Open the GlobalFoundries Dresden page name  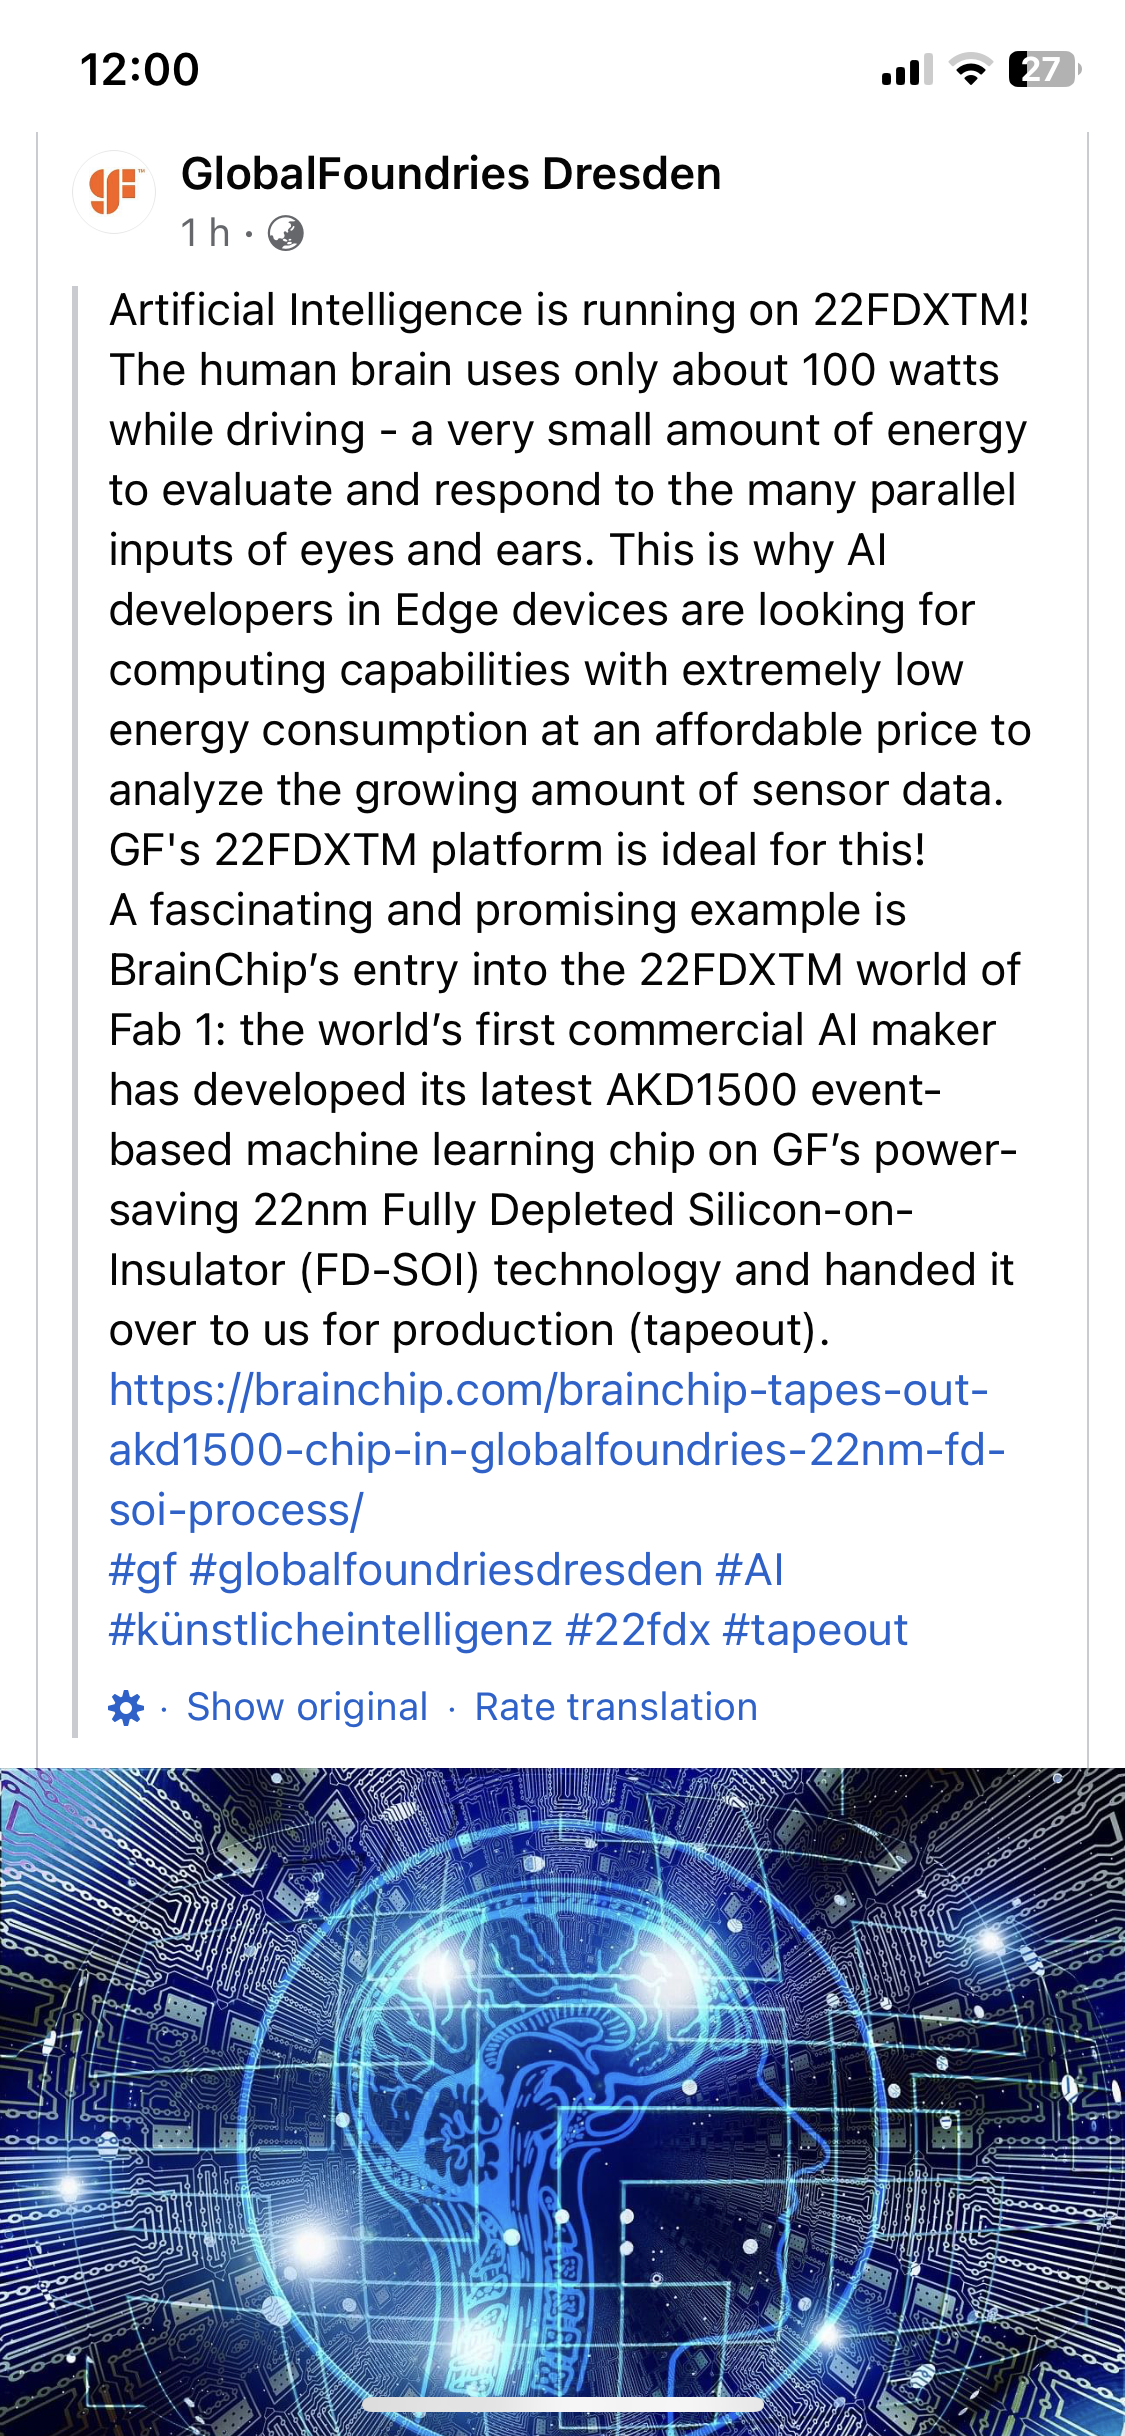(451, 174)
